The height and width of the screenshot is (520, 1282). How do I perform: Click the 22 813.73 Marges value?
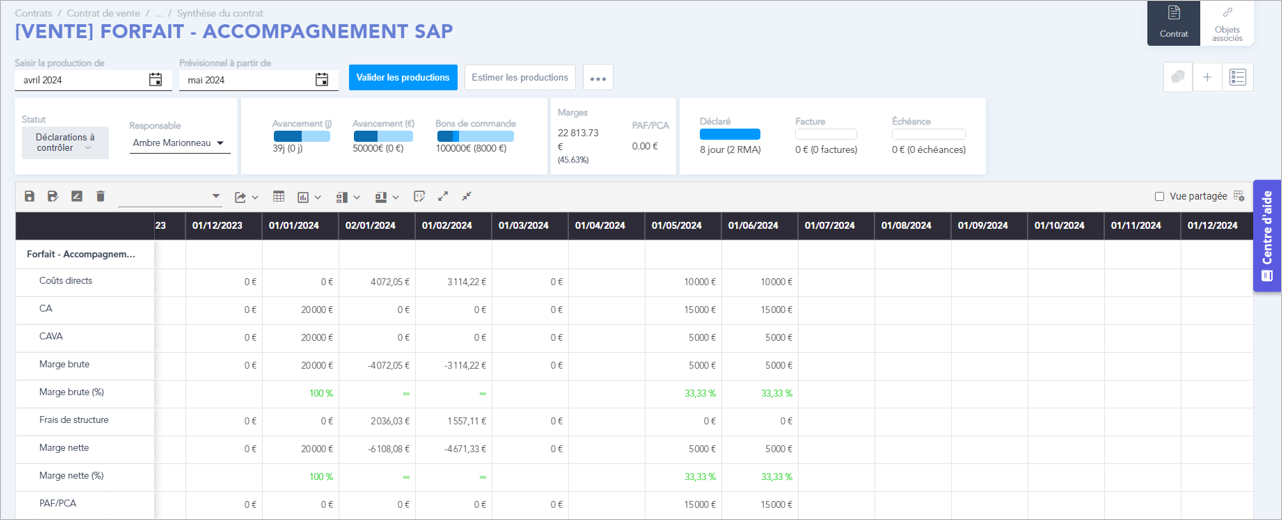point(578,132)
